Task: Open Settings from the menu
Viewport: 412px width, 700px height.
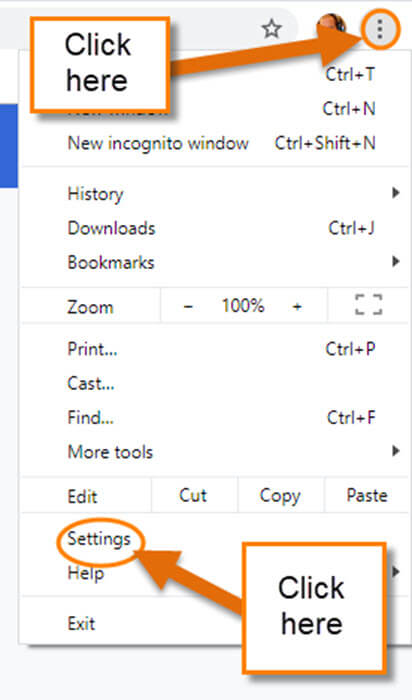Action: click(x=99, y=539)
